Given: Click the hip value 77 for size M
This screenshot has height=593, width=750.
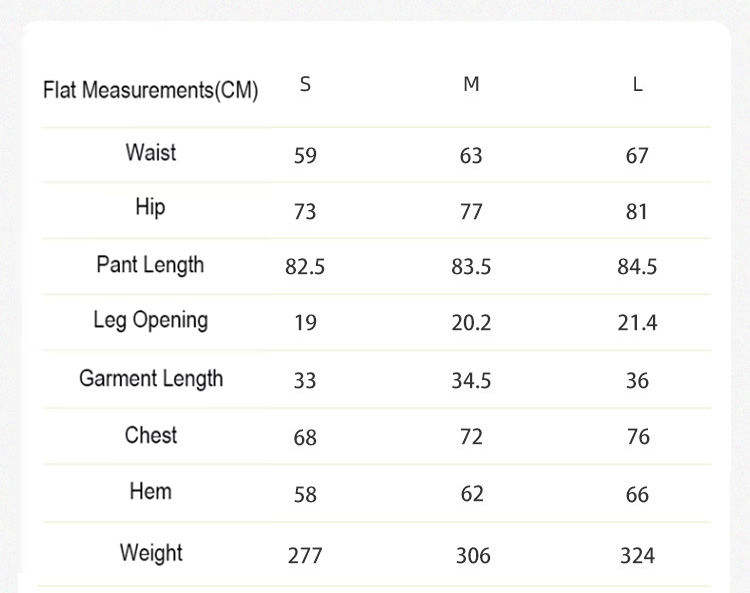Looking at the screenshot, I should [x=471, y=212].
